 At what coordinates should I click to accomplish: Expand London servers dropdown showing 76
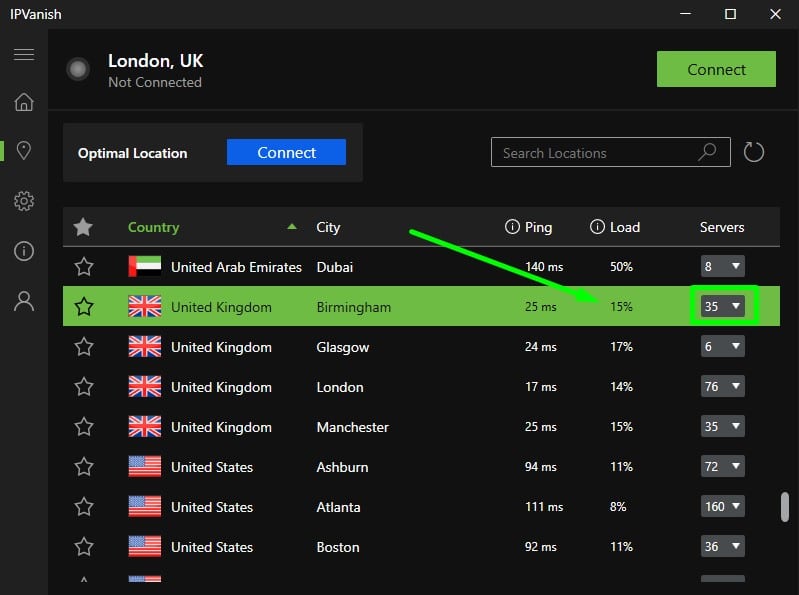723,386
